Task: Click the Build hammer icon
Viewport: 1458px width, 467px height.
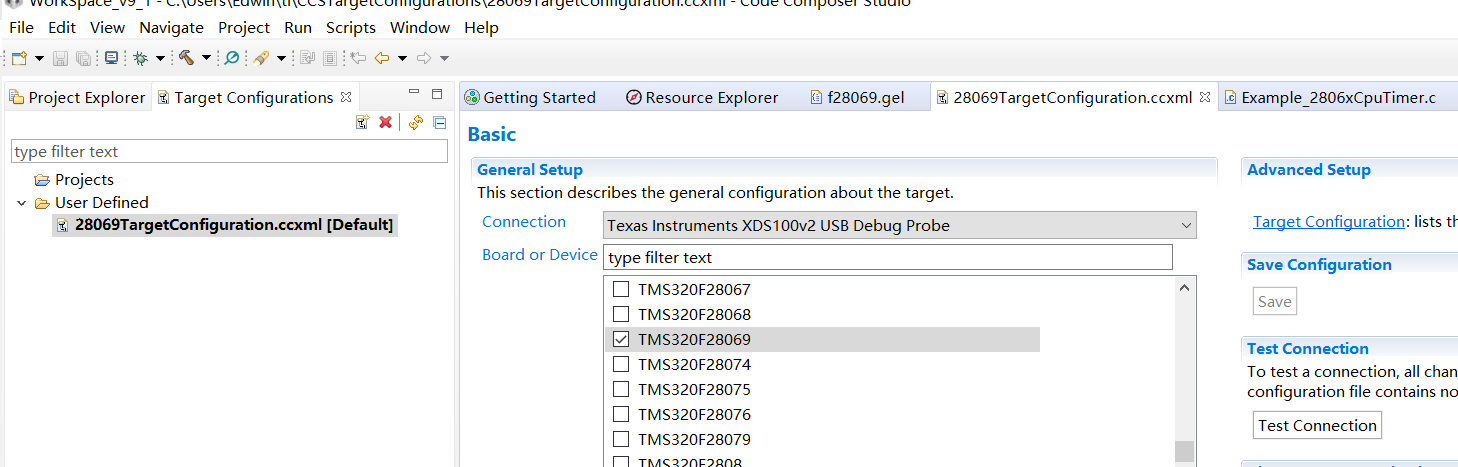Action: (186, 58)
